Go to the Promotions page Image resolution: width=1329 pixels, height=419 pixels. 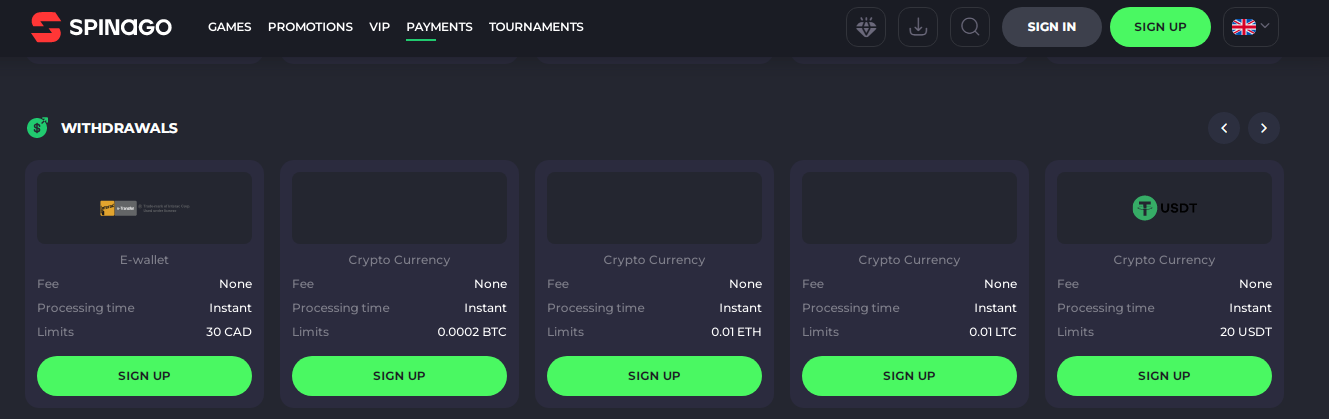tap(310, 27)
